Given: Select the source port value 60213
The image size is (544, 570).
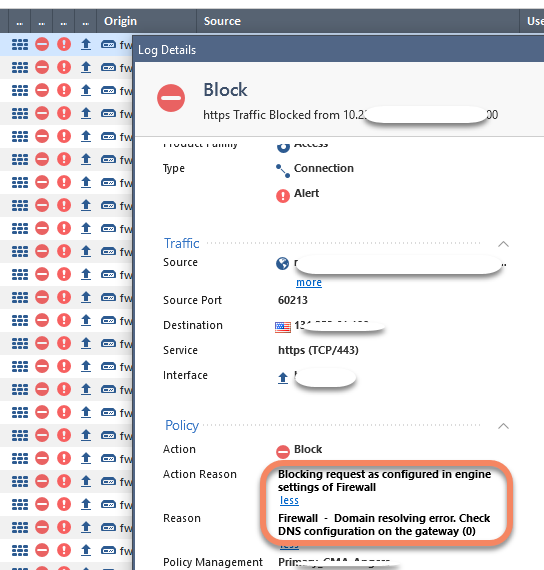Looking at the screenshot, I should click(x=293, y=300).
